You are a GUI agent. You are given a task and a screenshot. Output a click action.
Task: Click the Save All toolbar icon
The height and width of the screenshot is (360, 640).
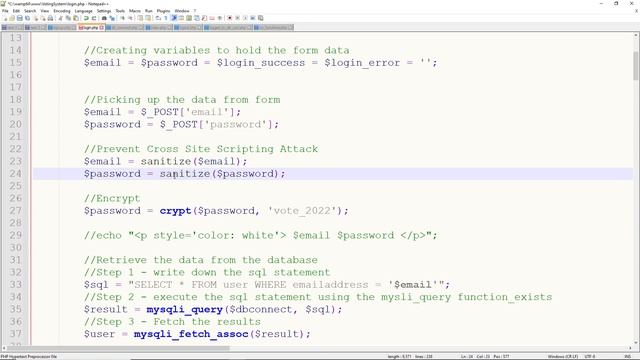click(27, 18)
